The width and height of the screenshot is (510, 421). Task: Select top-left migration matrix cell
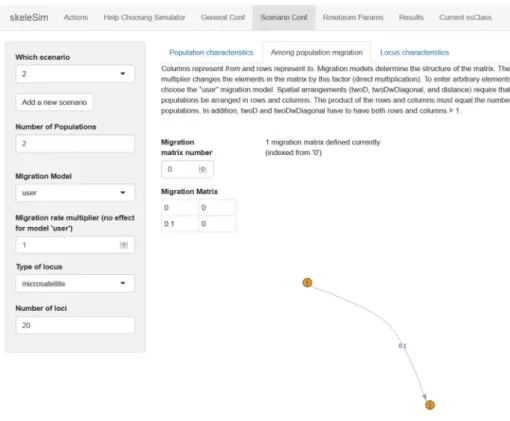click(180, 208)
